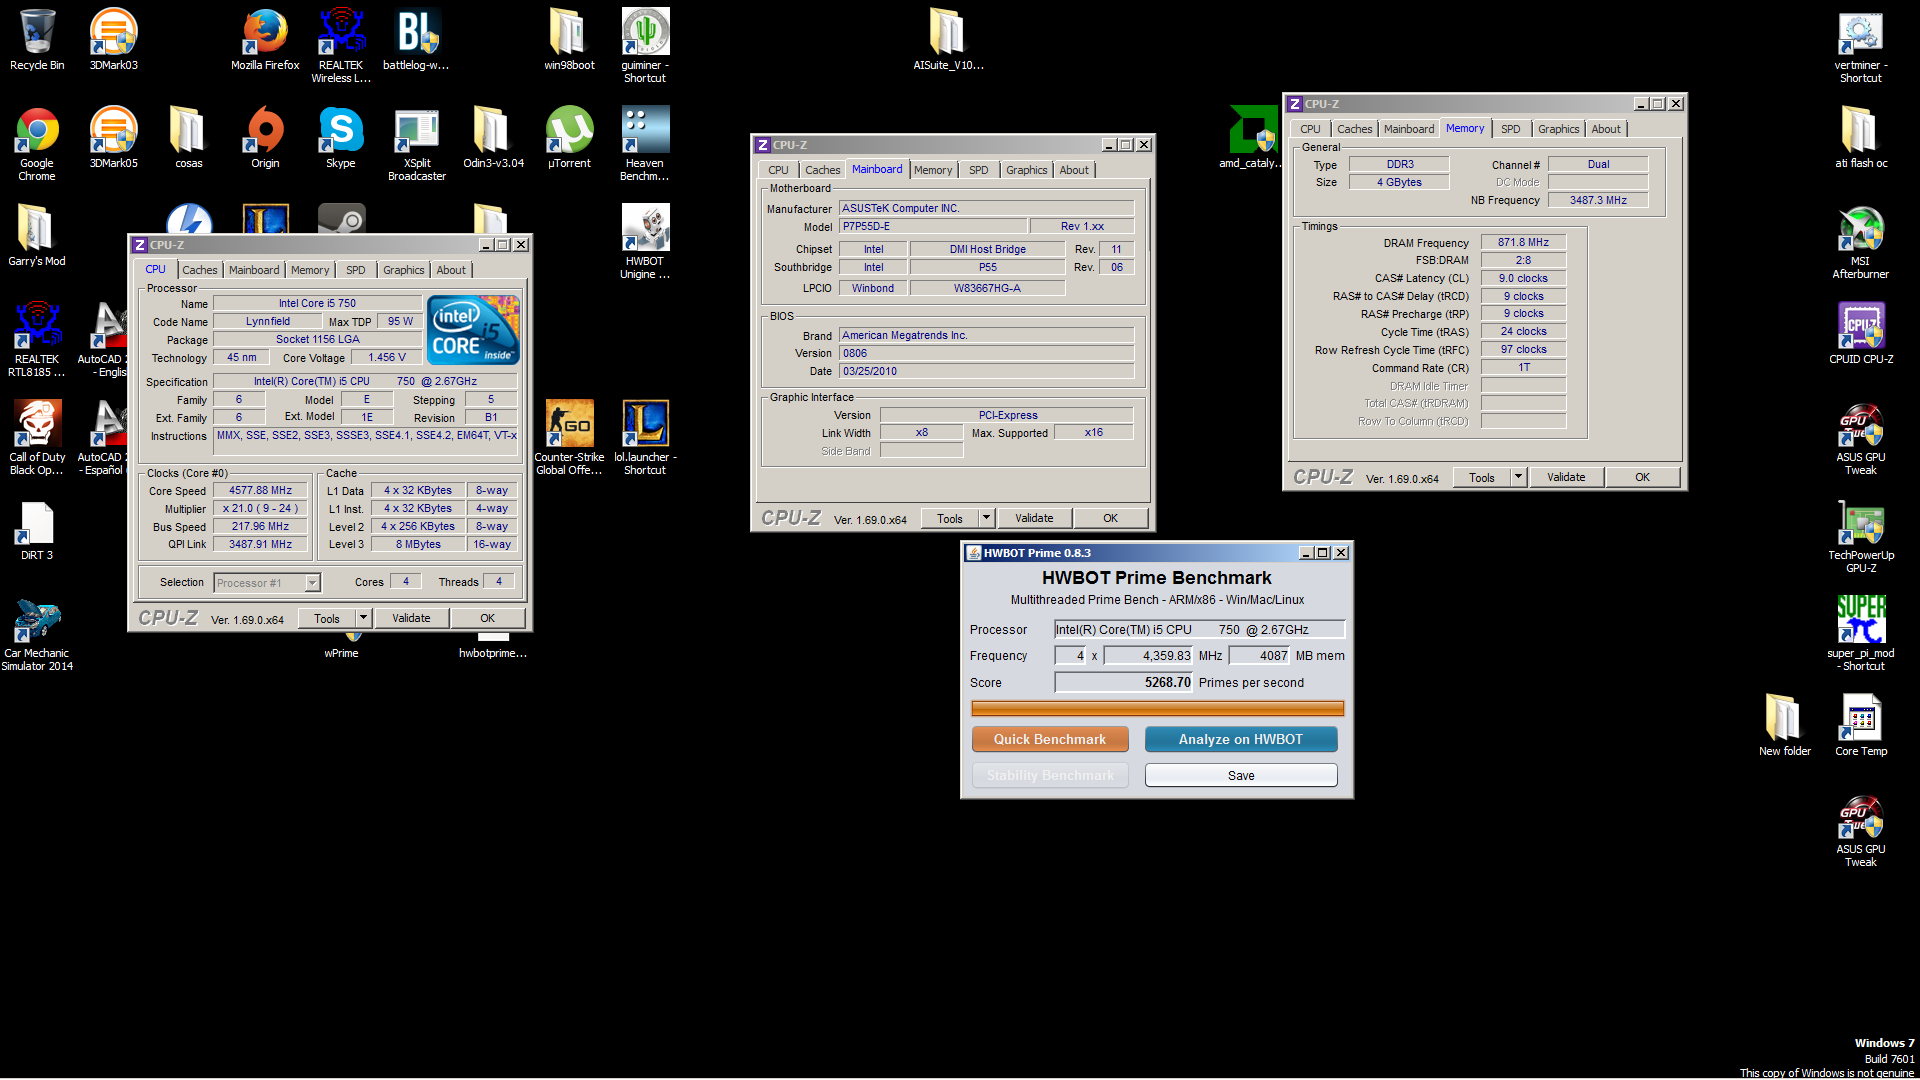Image resolution: width=1920 pixels, height=1080 pixels.
Task: Click the HWBOT Prime orange progress bar
Action: [x=1157, y=709]
